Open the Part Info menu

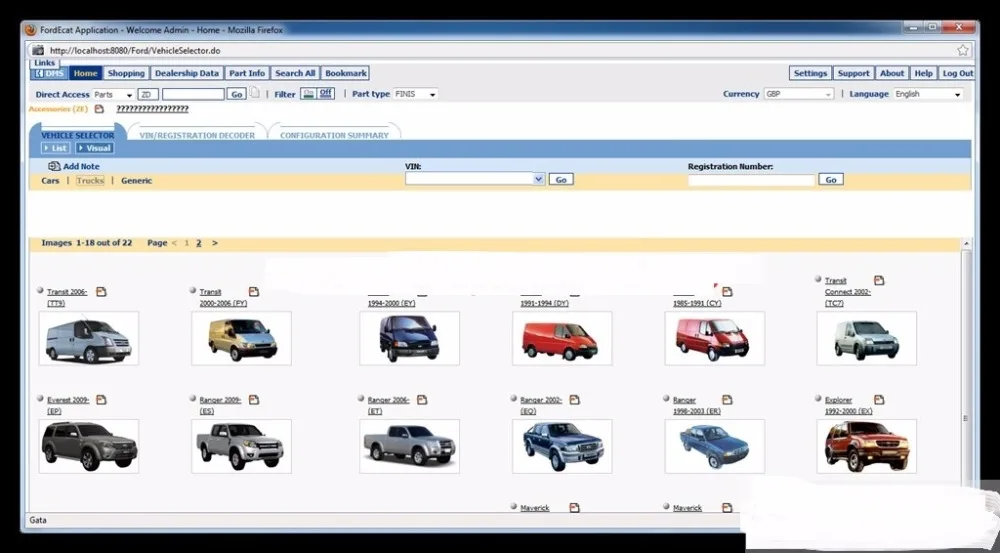coord(247,73)
